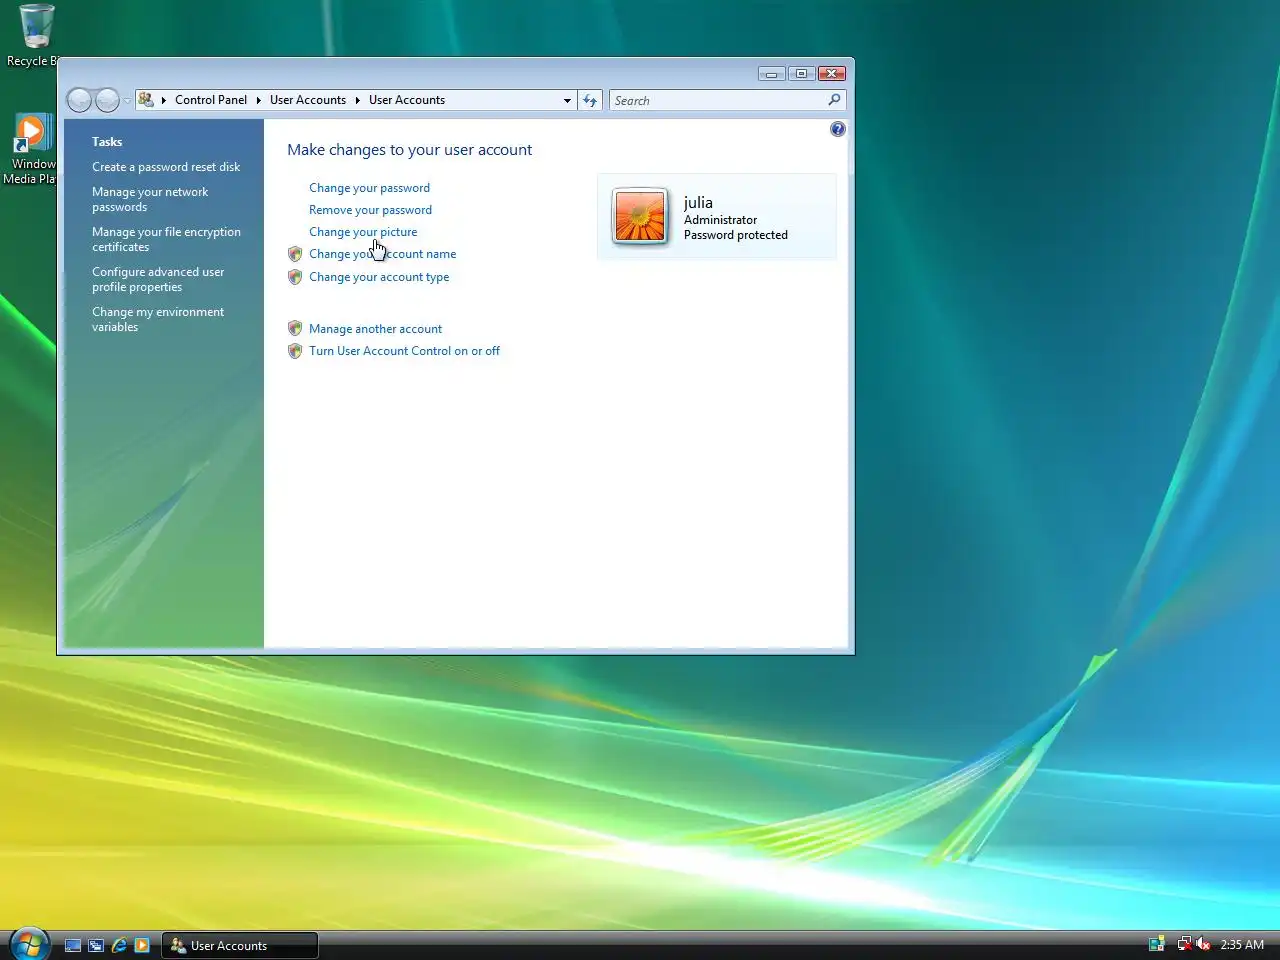Click the julia account name text
This screenshot has width=1280, height=960.
click(x=698, y=202)
